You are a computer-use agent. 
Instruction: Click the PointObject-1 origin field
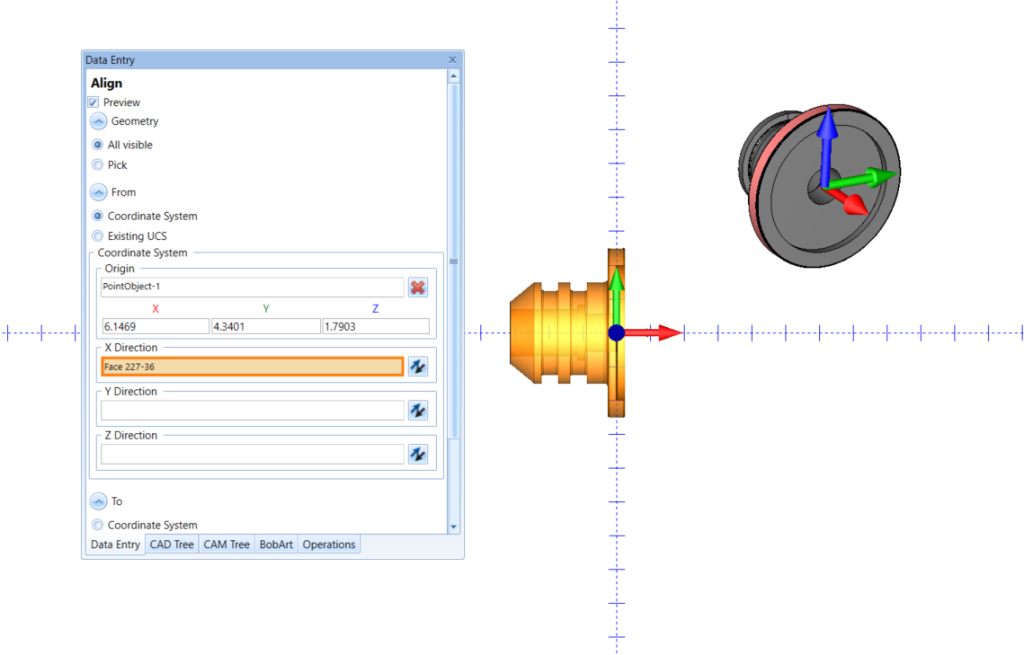tap(250, 287)
